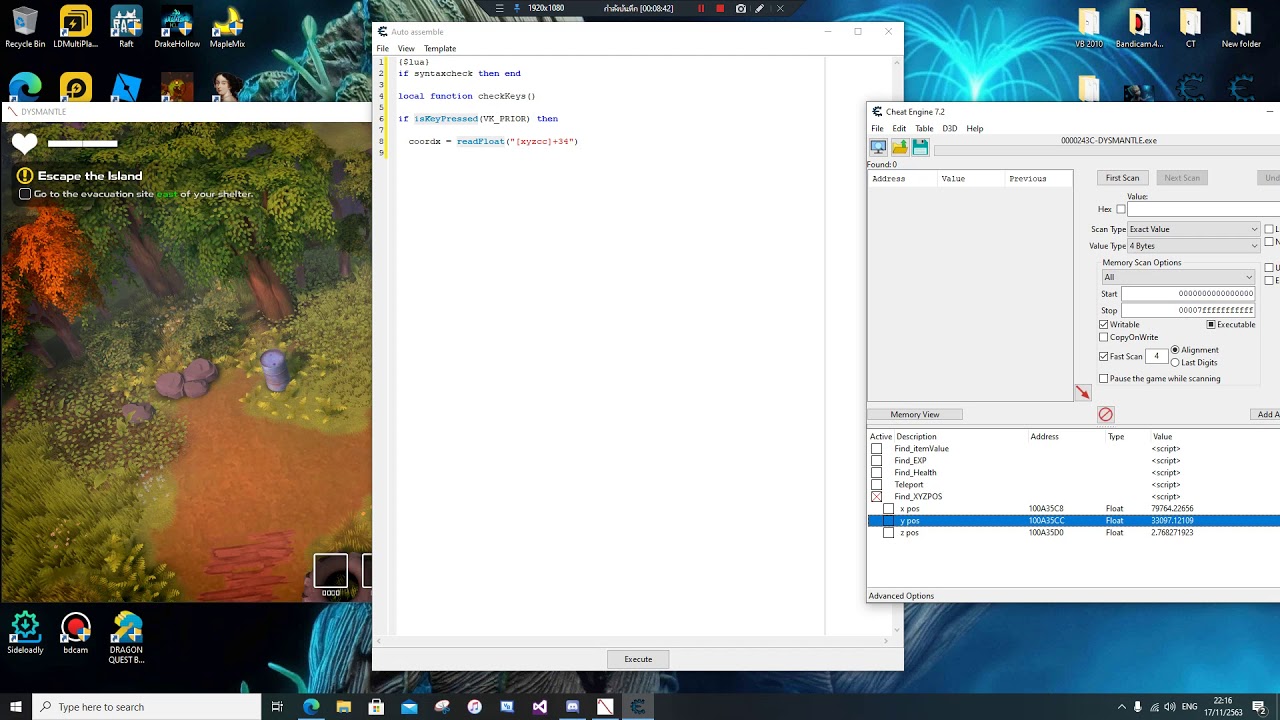The height and width of the screenshot is (720, 1280).
Task: Take a screenshot with Bandicam camera icon
Action: click(740, 8)
